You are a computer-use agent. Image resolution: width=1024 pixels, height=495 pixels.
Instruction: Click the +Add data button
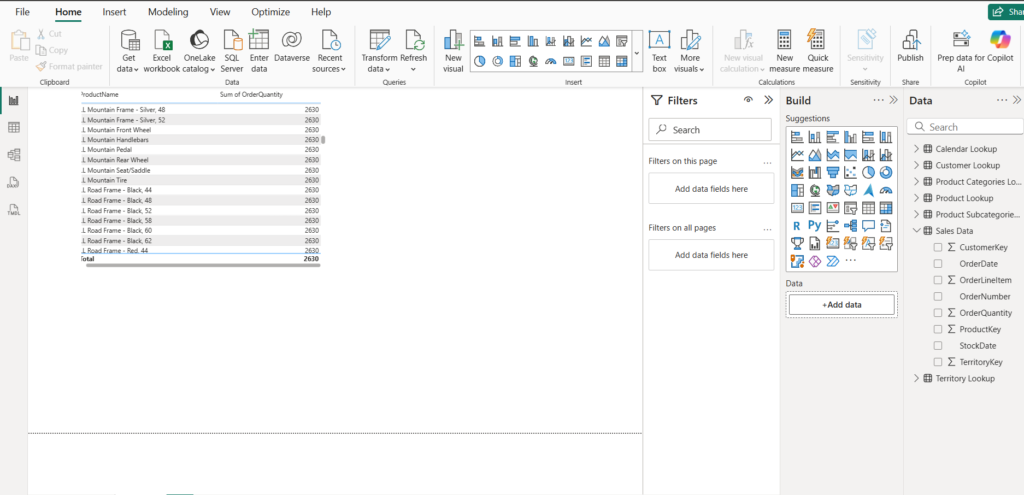[841, 304]
